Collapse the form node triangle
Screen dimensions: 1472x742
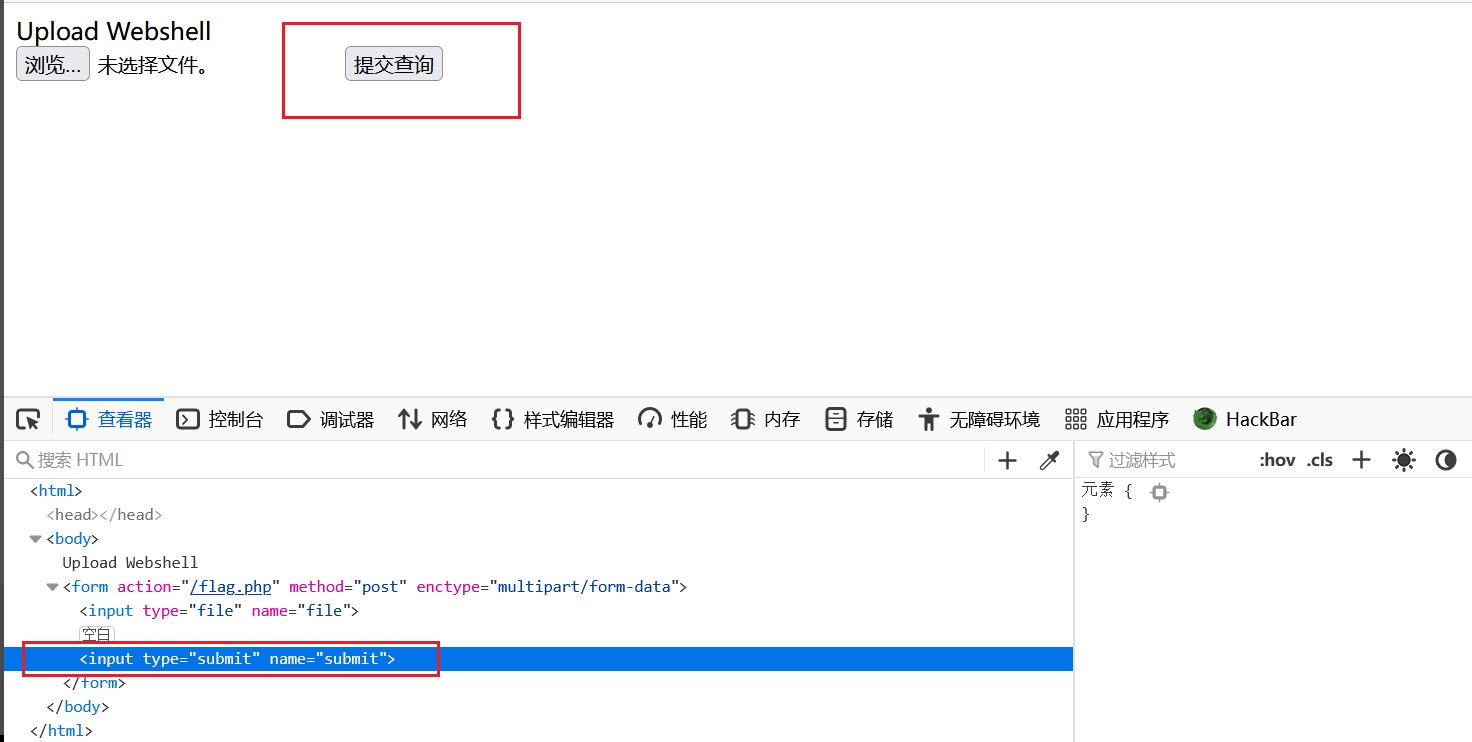pyautogui.click(x=52, y=587)
